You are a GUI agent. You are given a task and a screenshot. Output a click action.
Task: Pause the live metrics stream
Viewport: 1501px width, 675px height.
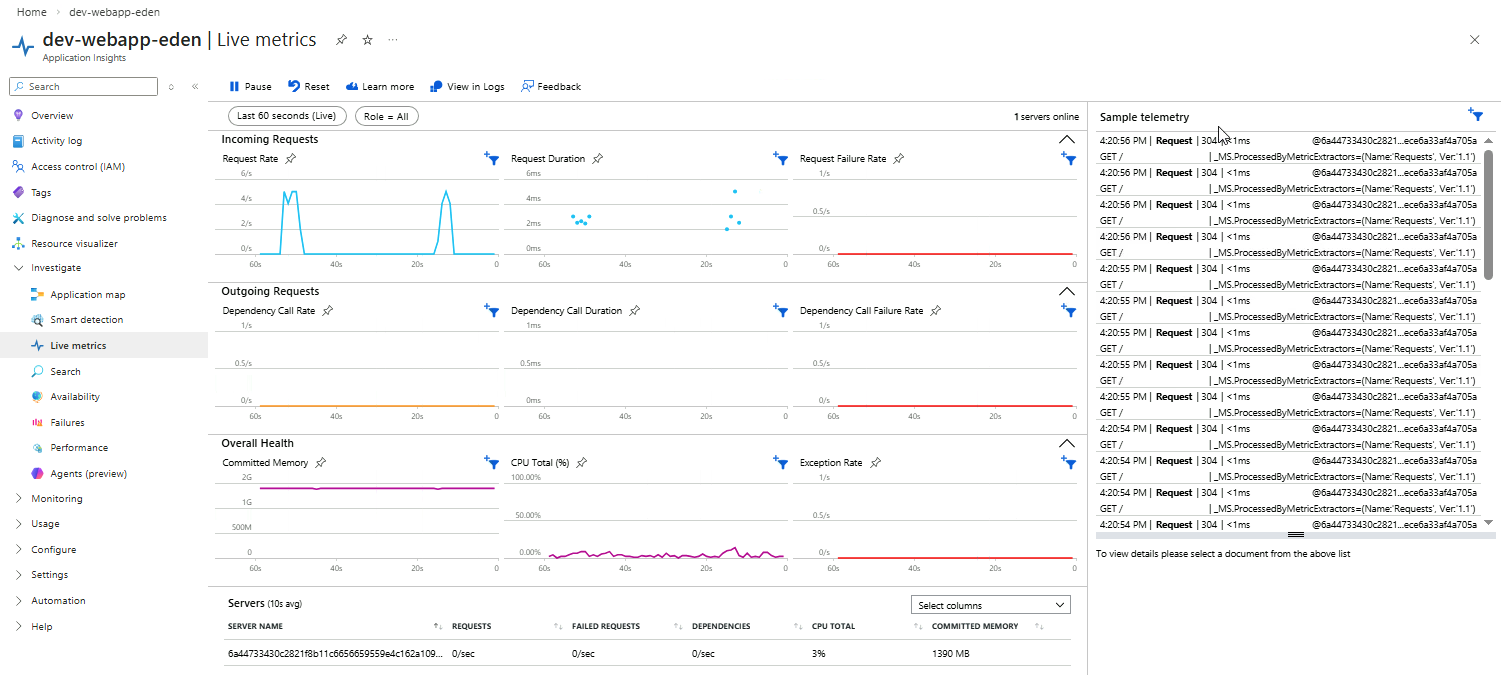tap(250, 87)
